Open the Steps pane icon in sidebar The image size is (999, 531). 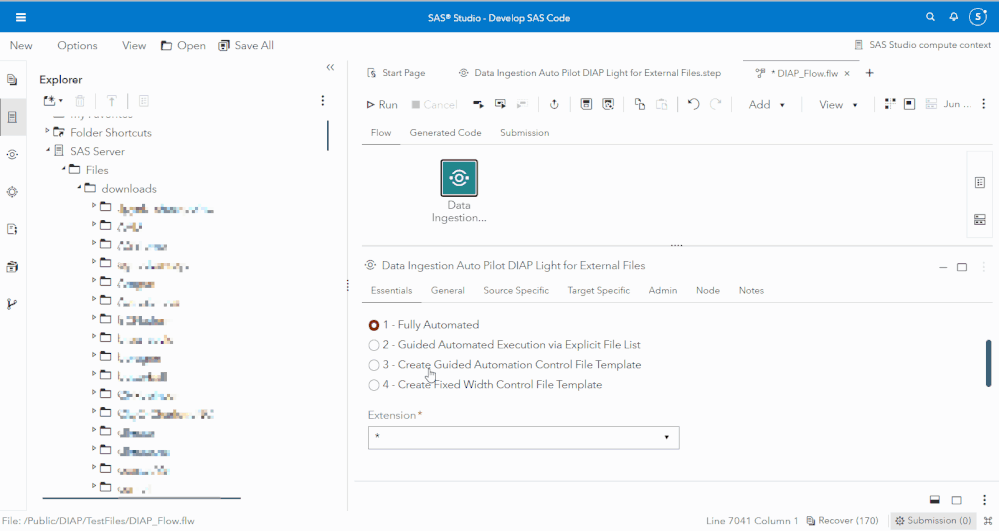coord(12,155)
